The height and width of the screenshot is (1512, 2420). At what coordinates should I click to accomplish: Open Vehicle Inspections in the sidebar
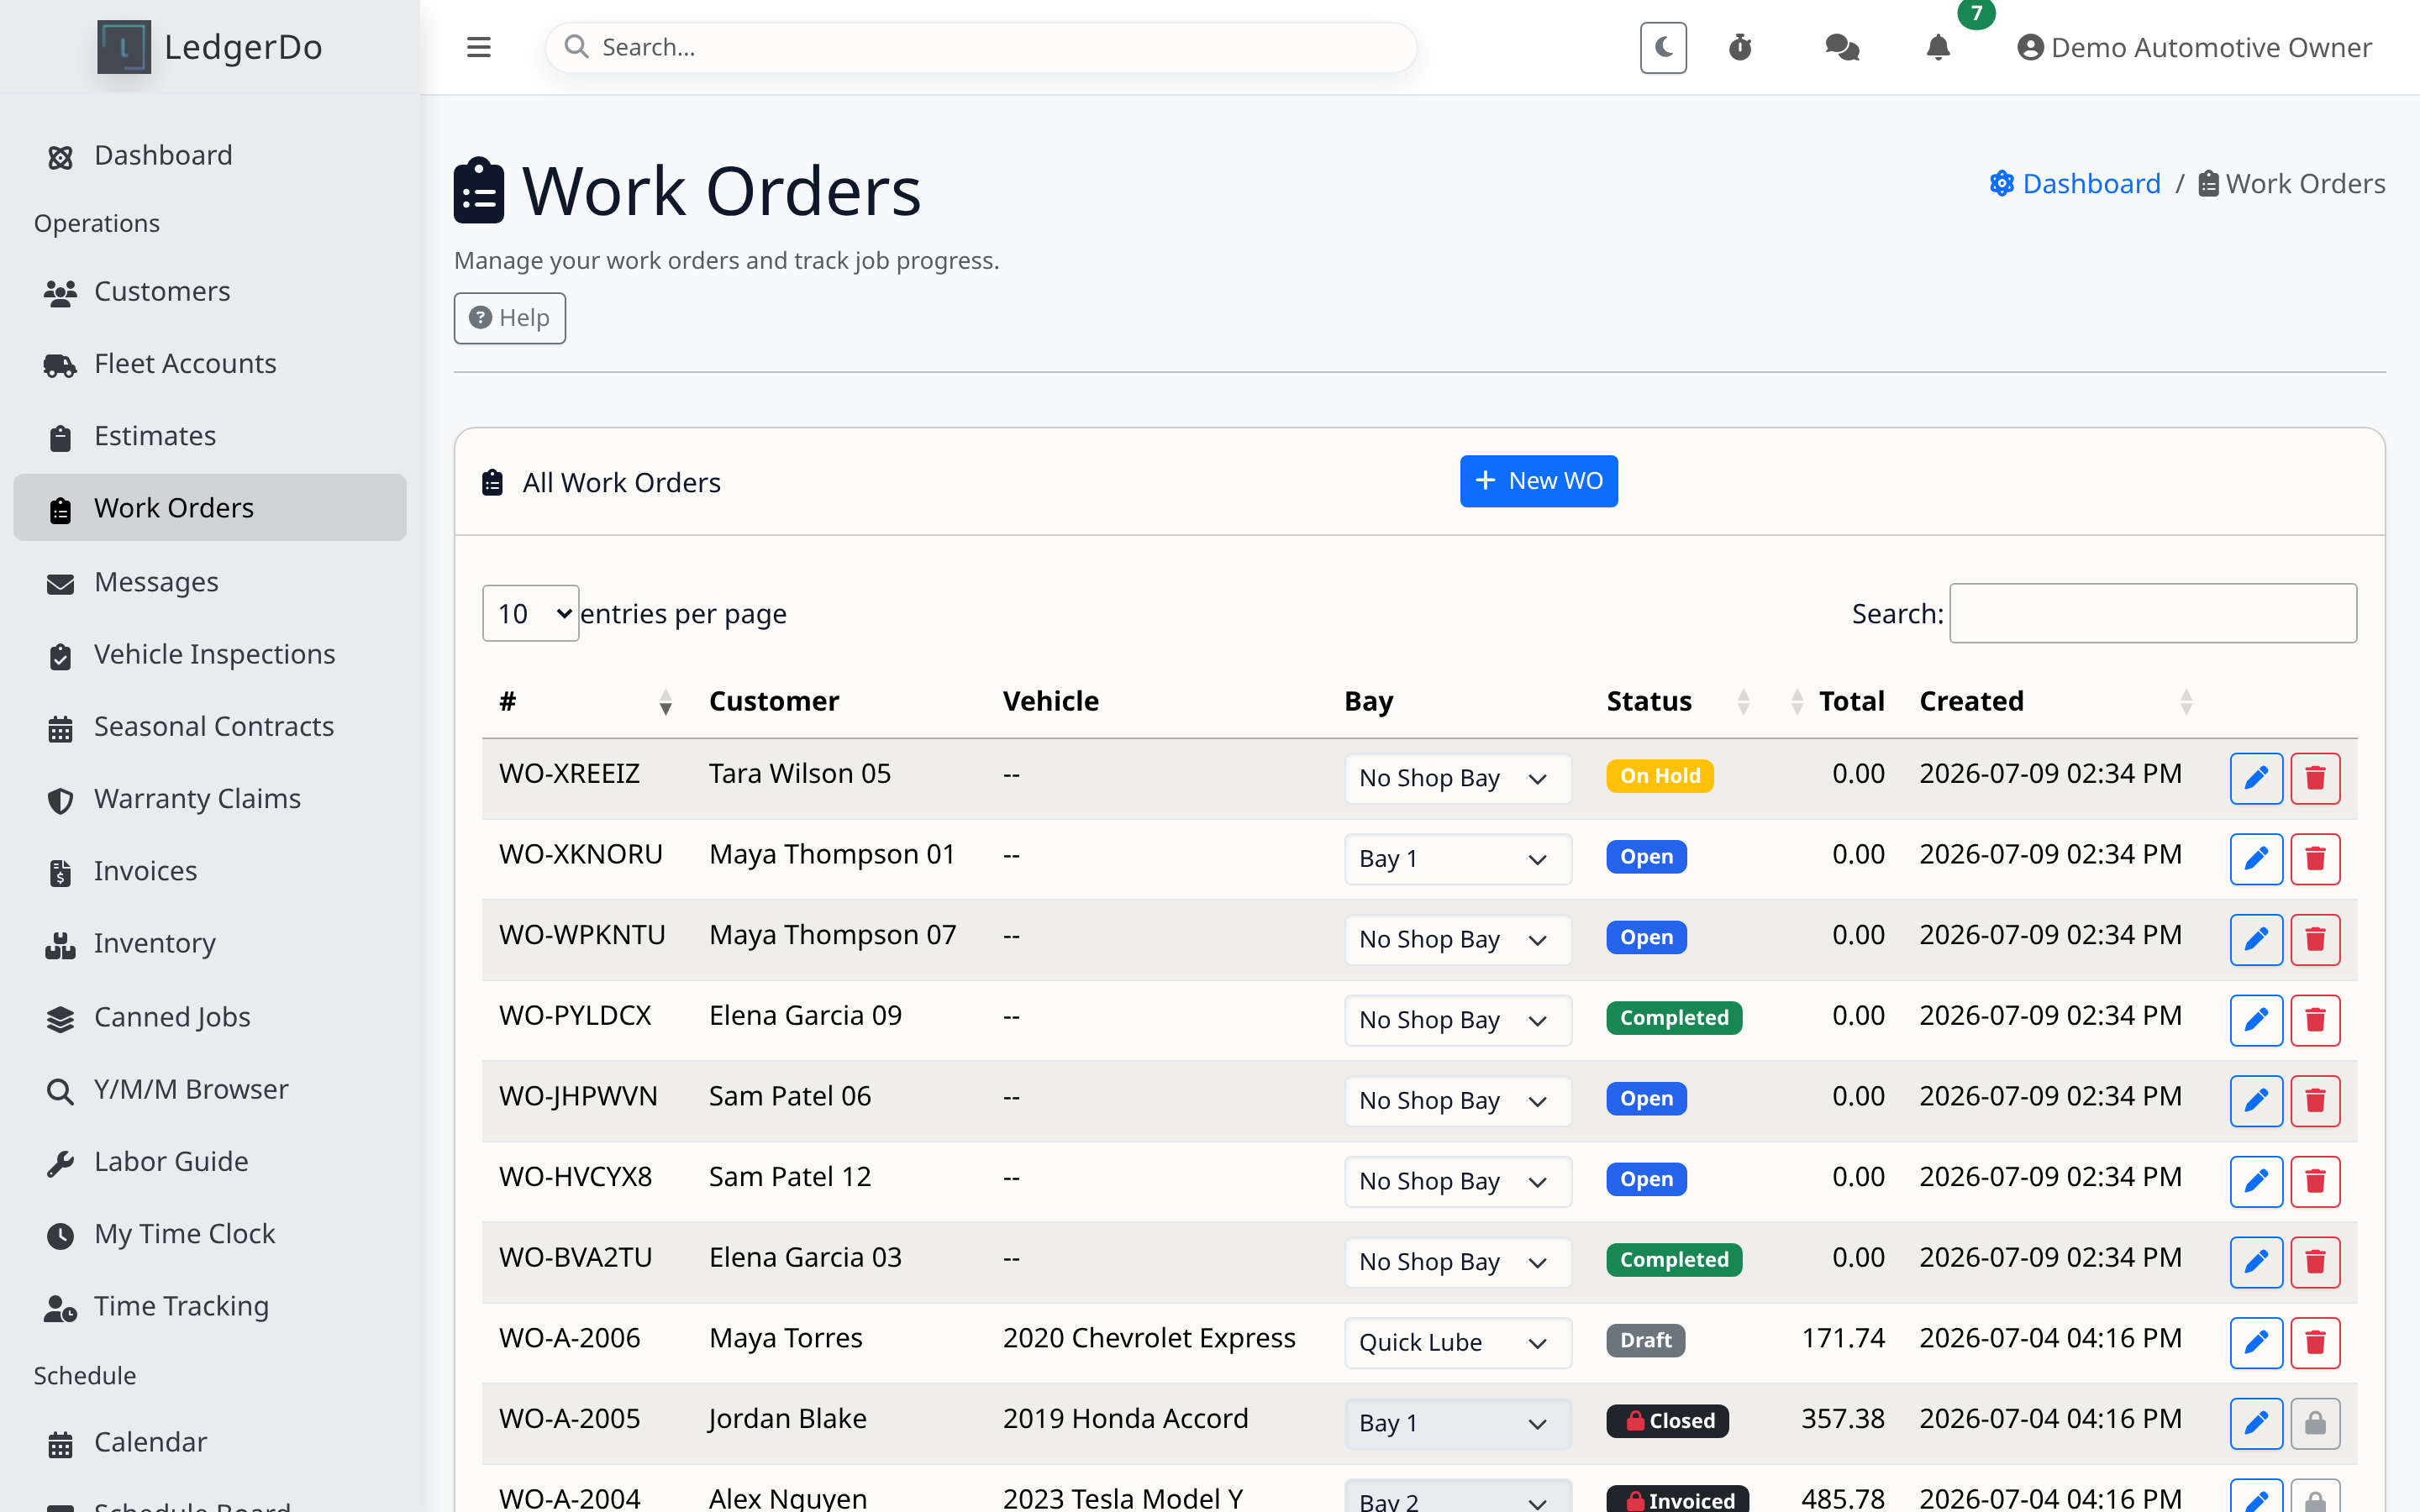(210, 654)
